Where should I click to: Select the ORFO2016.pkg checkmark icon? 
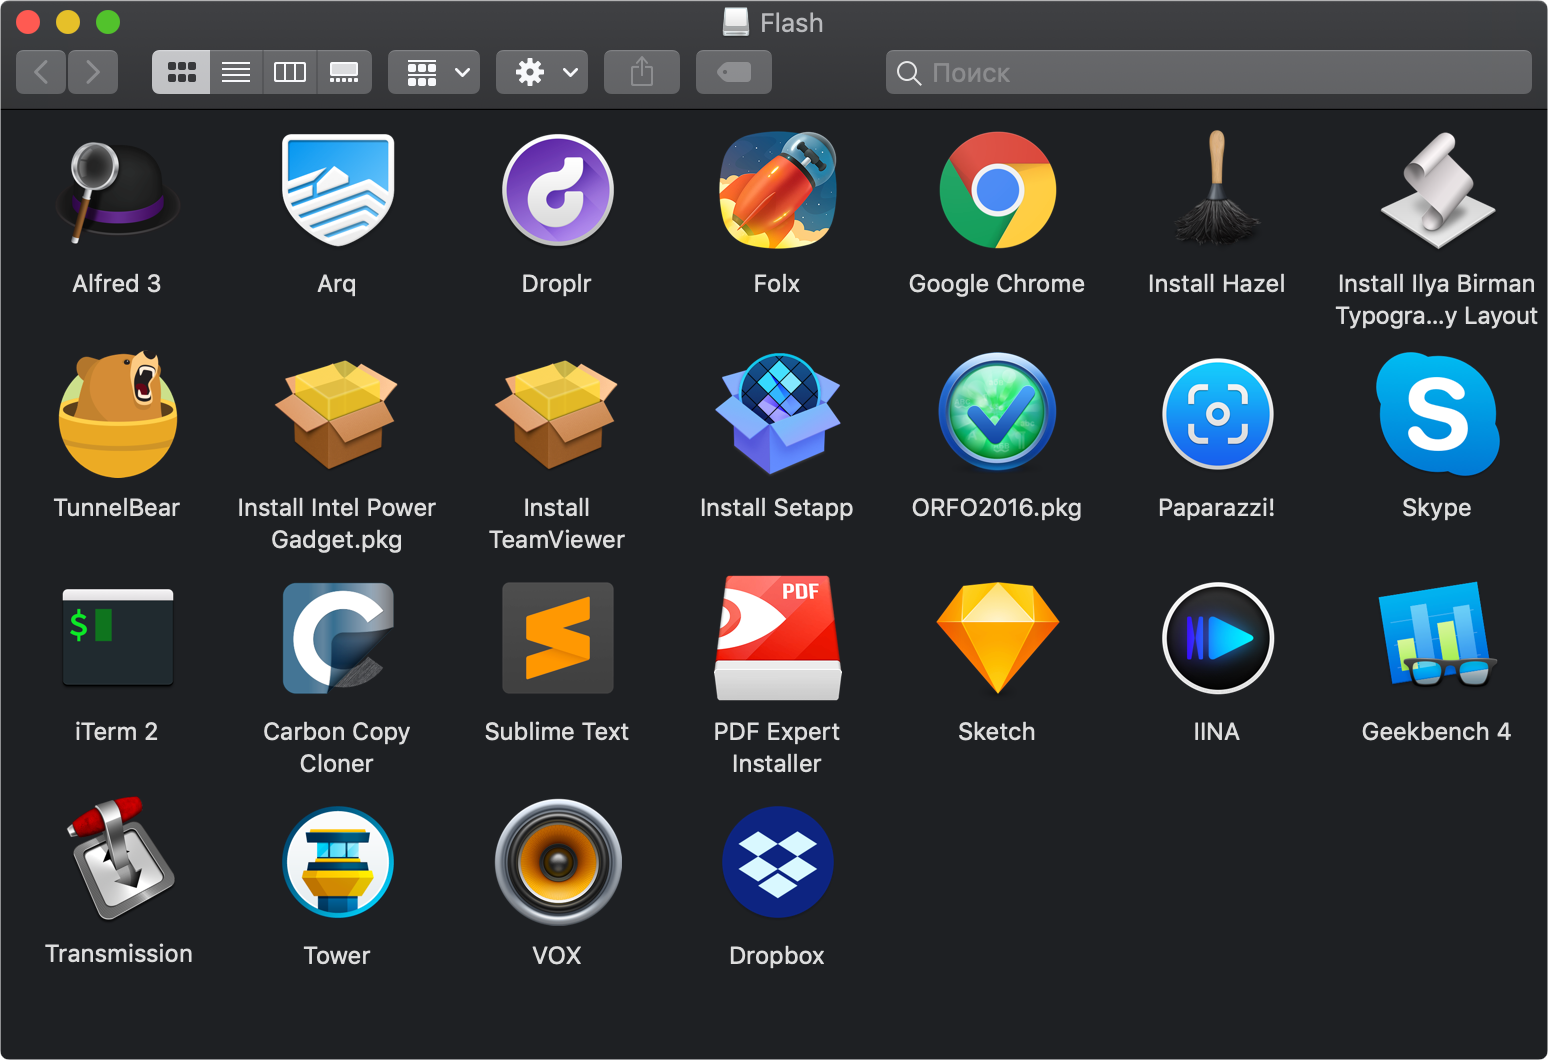[x=997, y=412]
